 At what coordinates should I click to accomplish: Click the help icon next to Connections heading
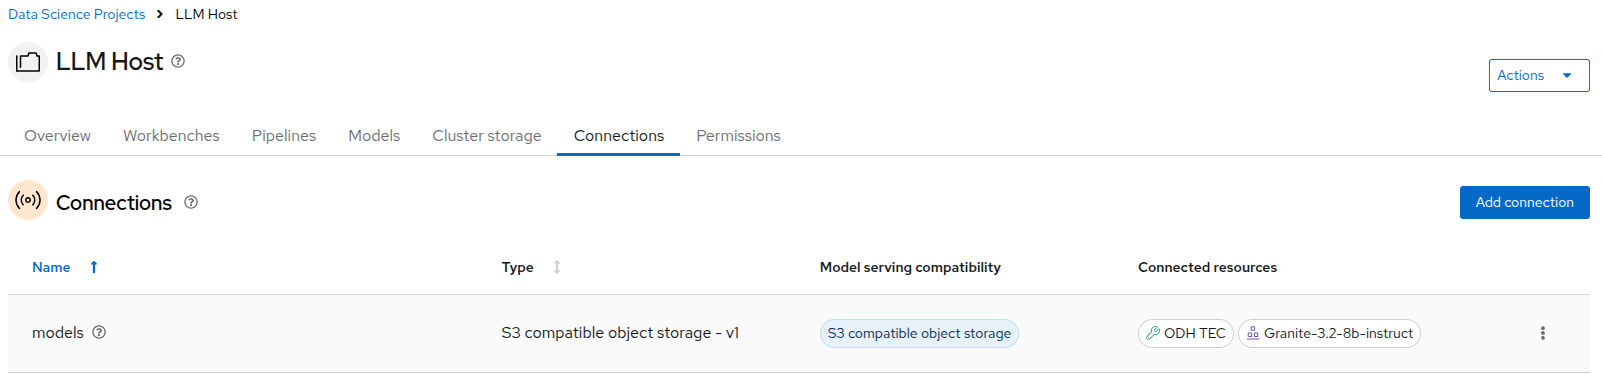[x=191, y=202]
